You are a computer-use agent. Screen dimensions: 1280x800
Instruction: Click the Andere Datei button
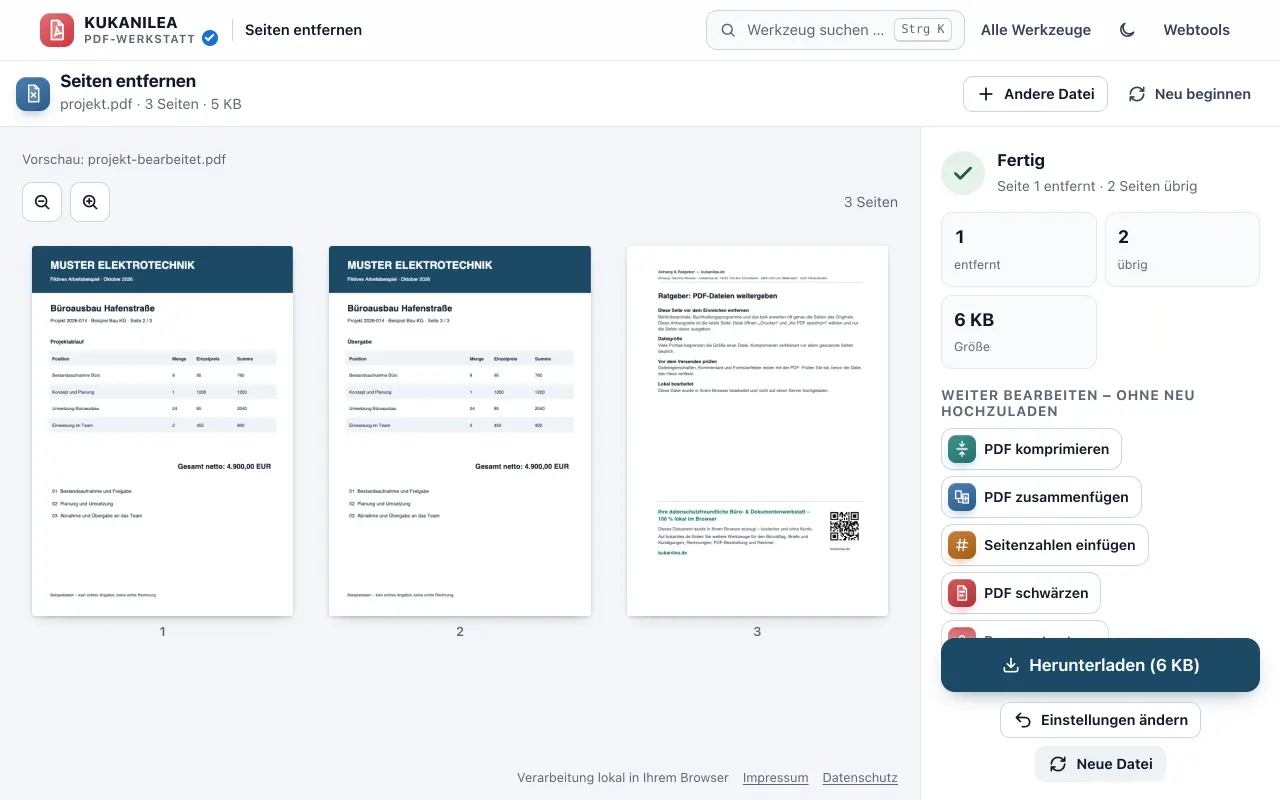[1035, 94]
